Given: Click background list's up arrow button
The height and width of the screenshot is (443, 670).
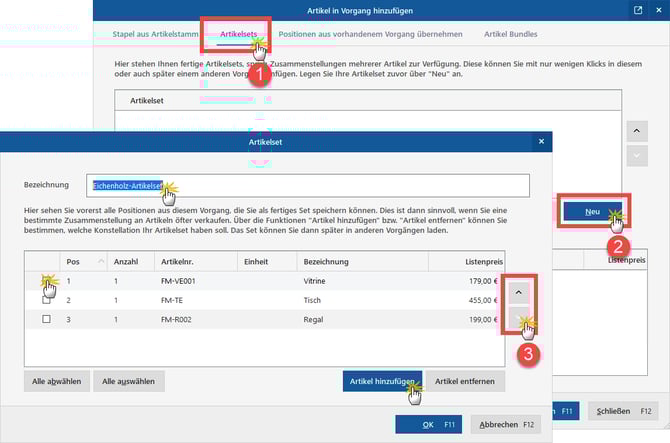Looking at the screenshot, I should pos(638,130).
